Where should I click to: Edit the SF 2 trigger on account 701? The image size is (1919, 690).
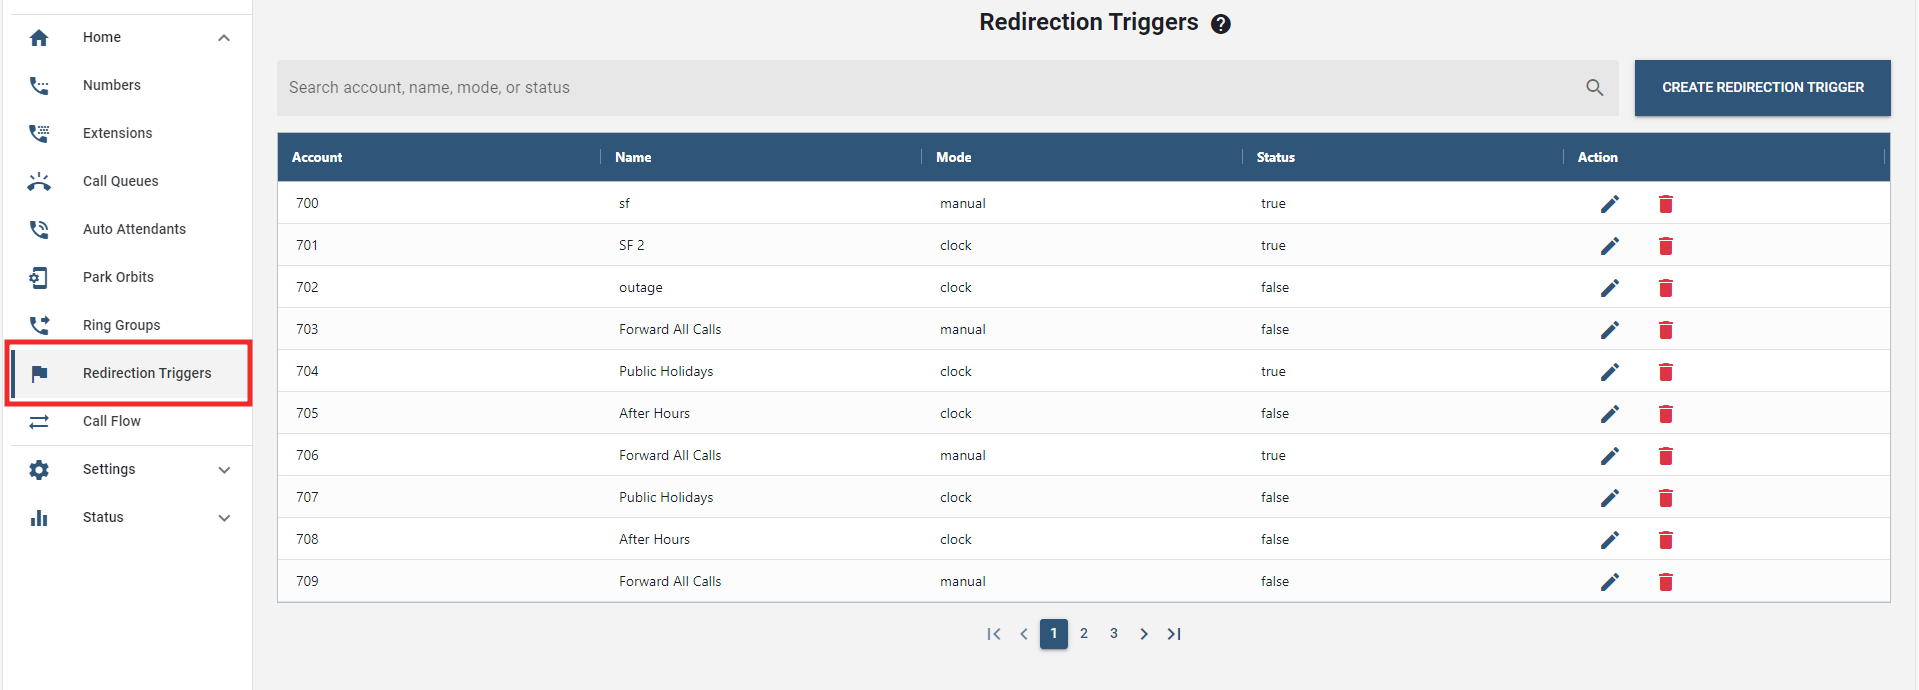[1609, 246]
